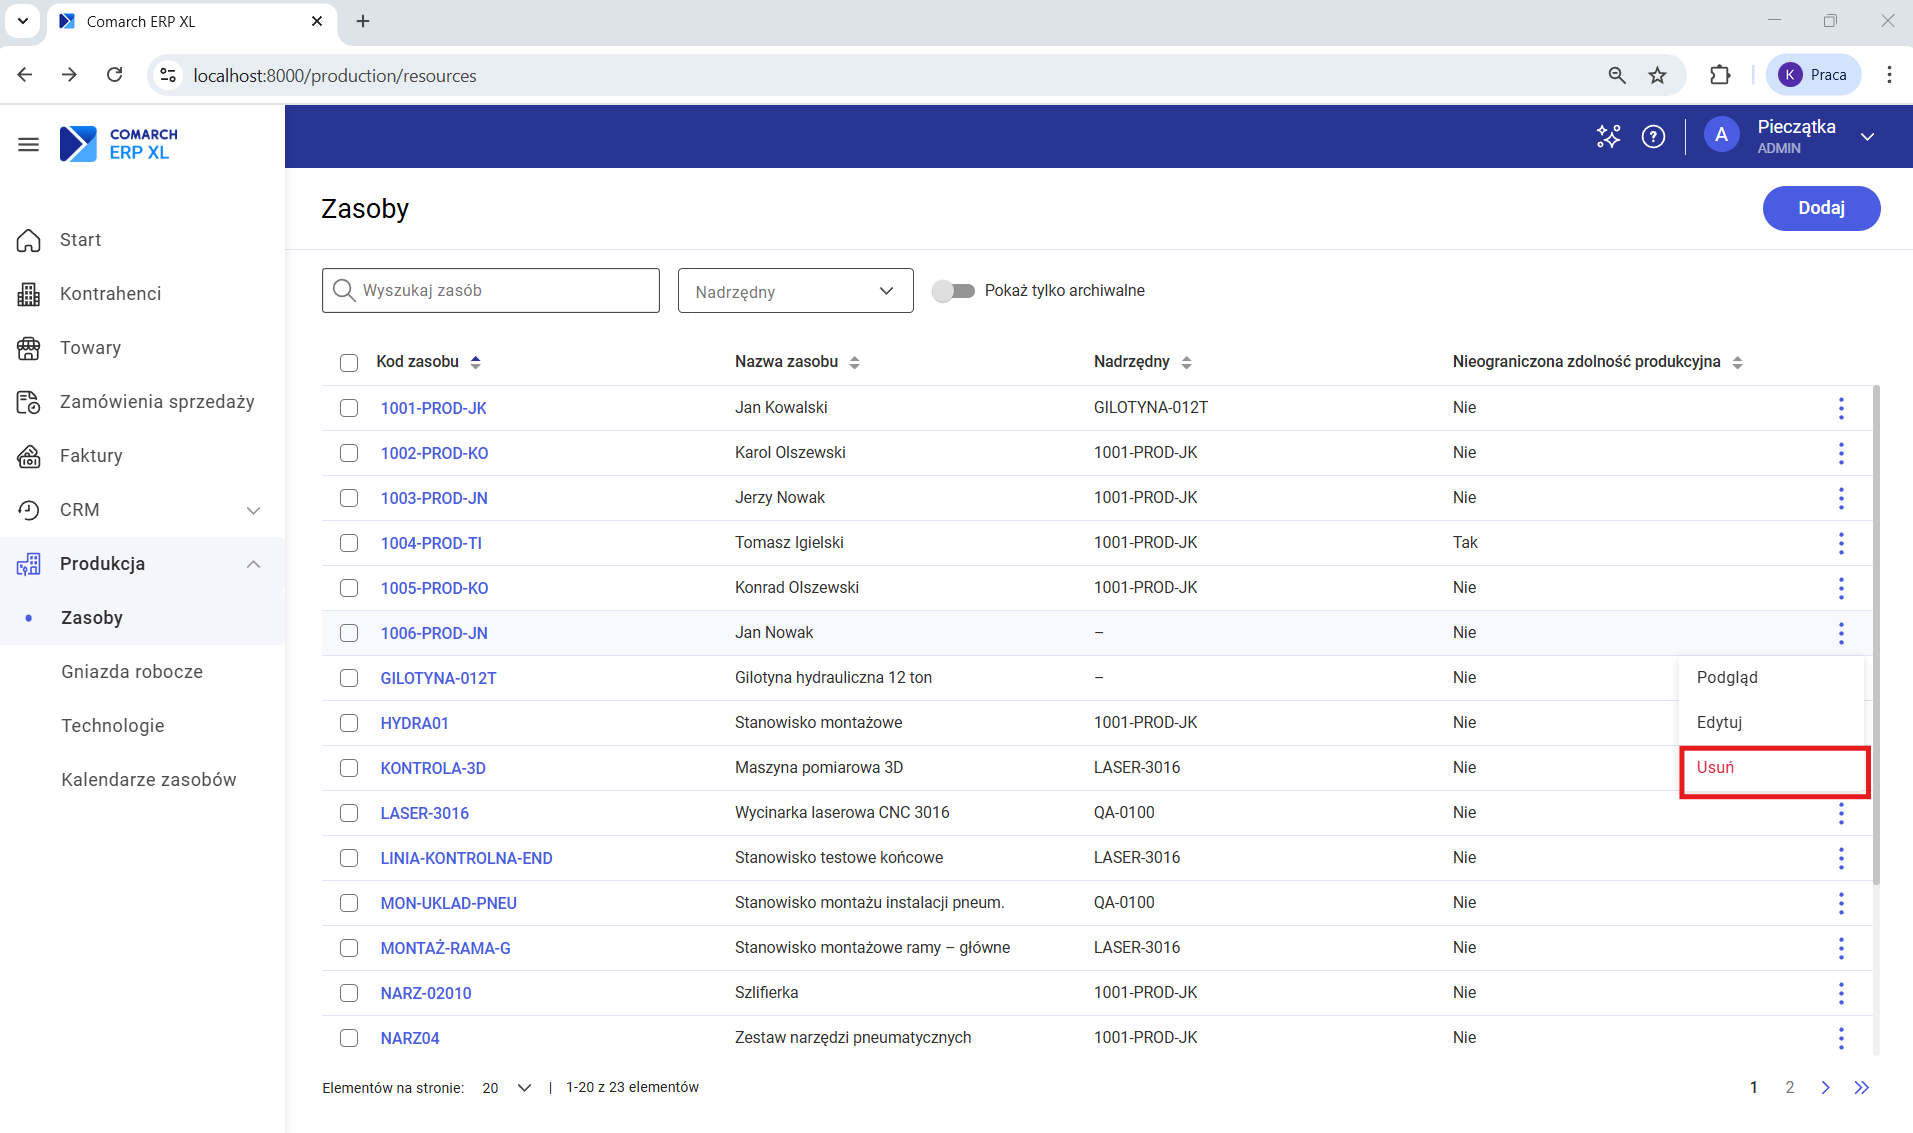Bookmark this page with the star icon
The image size is (1913, 1133).
click(1657, 75)
